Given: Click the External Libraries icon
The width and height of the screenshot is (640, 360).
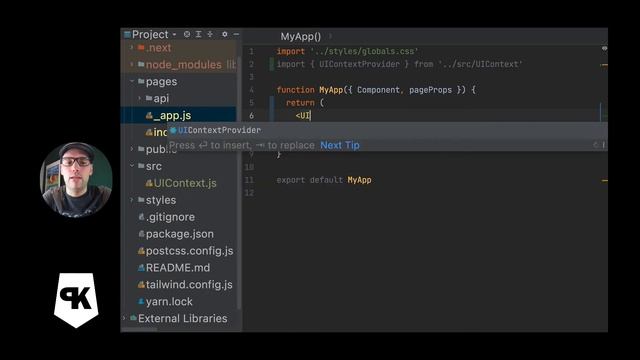Looking at the screenshot, I should click(133, 318).
